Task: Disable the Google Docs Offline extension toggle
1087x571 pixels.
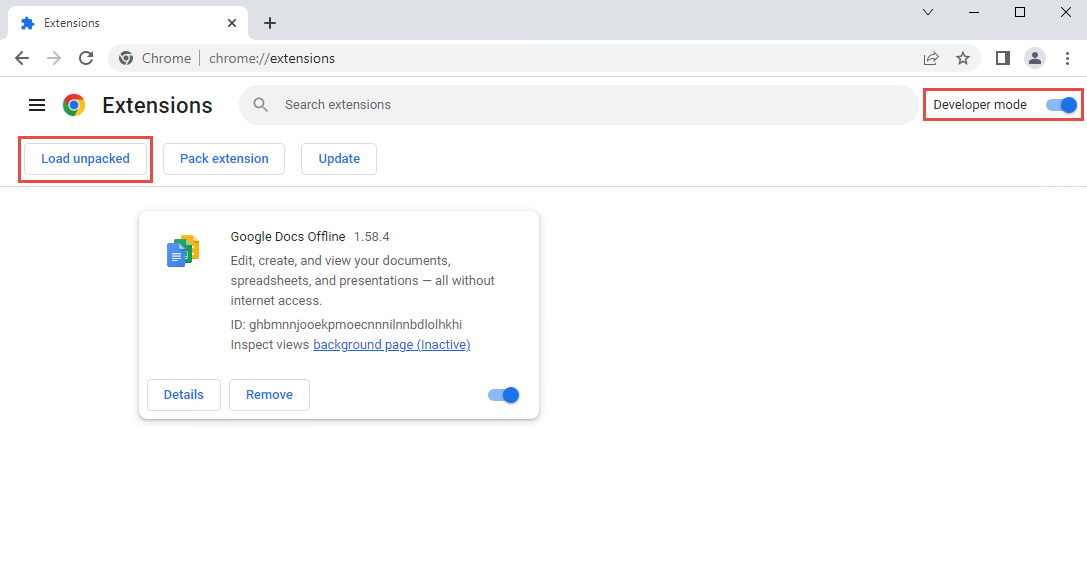Action: [504, 395]
